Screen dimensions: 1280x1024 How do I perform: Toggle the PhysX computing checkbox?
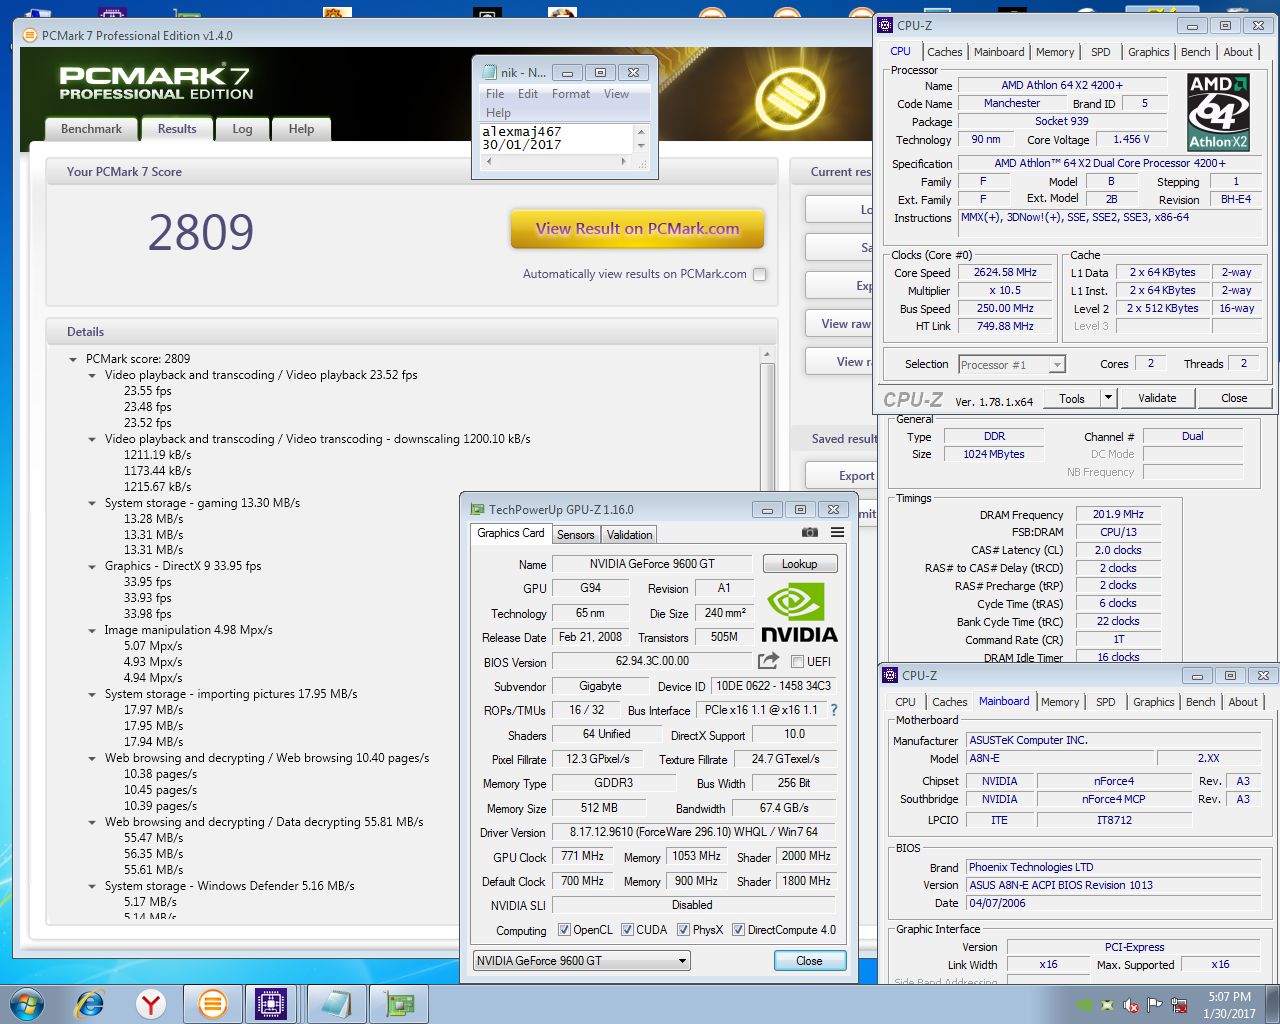(x=683, y=930)
